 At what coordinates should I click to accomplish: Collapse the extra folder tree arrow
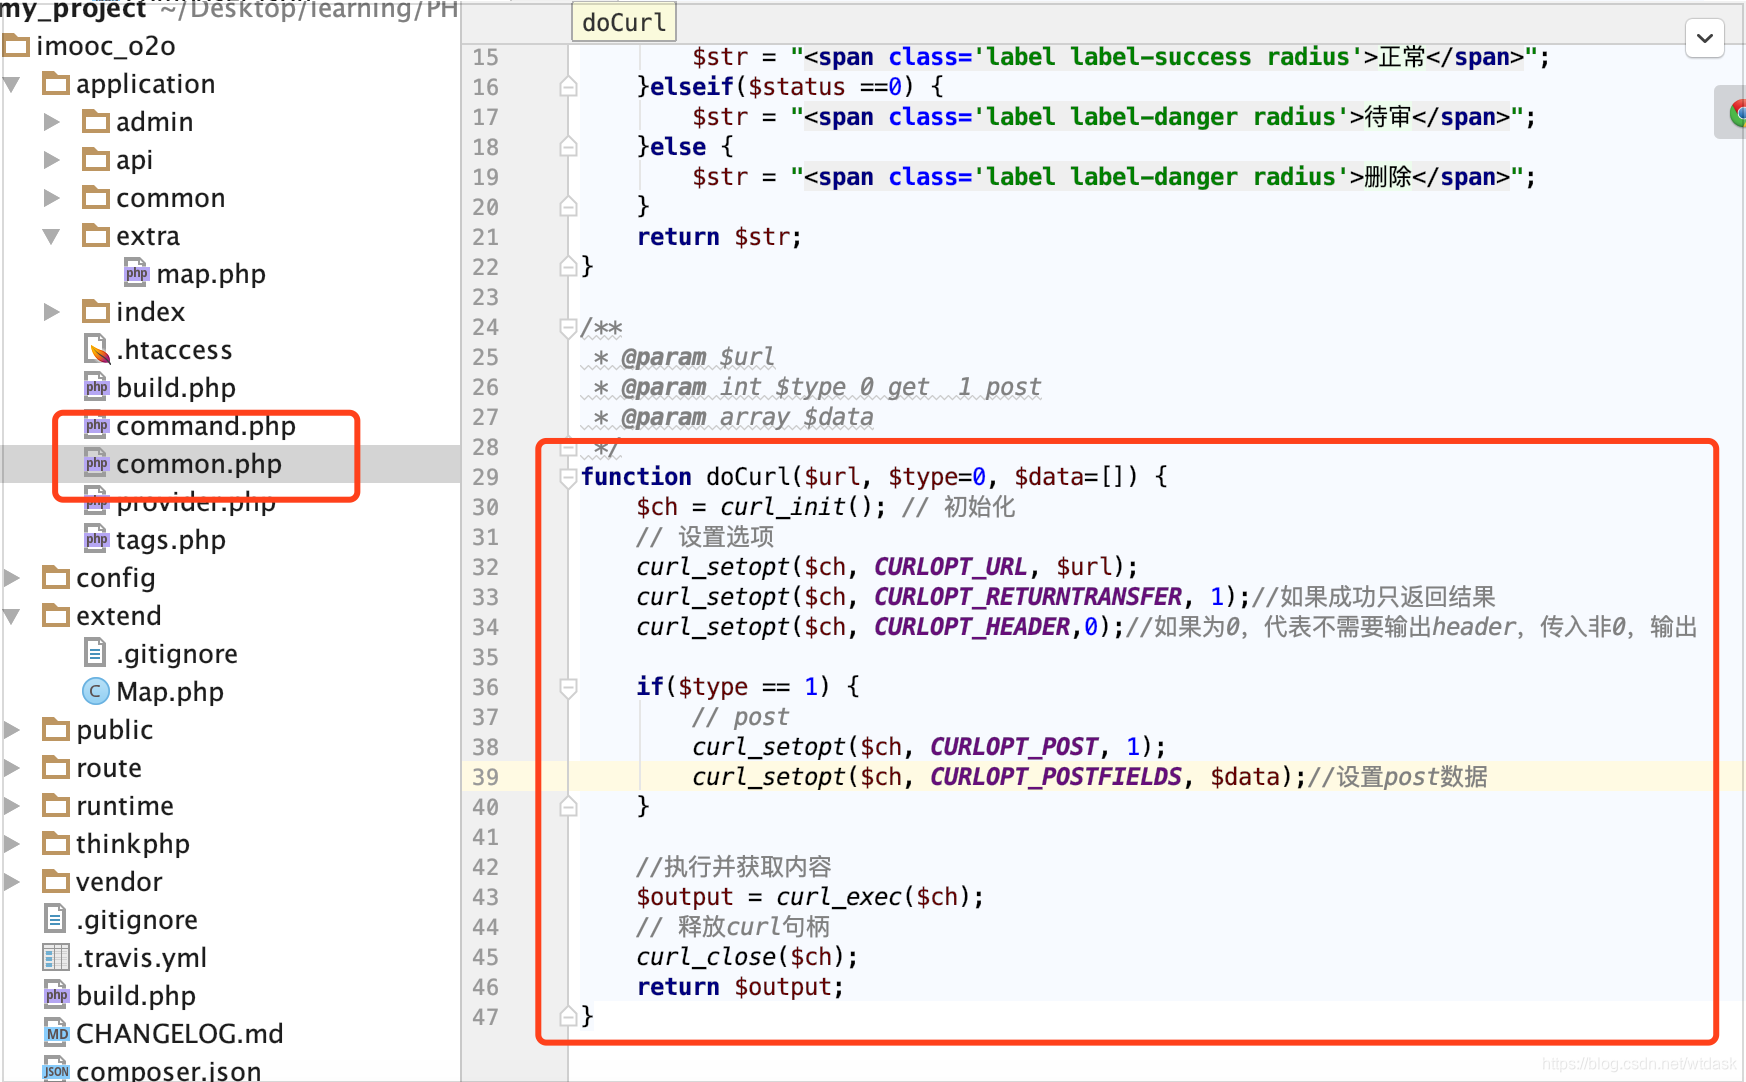(52, 237)
